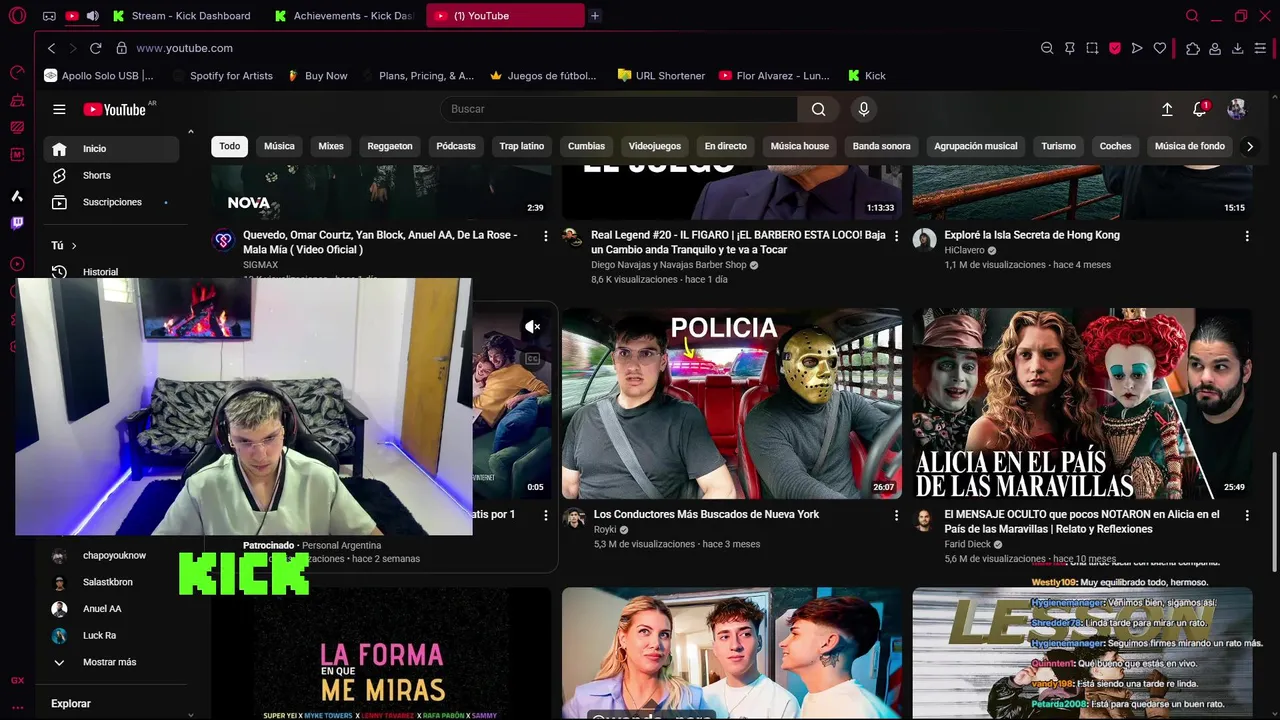Viewport: 1280px width, 720px height.
Task: Expand the Tú section chevron
Action: coord(74,245)
